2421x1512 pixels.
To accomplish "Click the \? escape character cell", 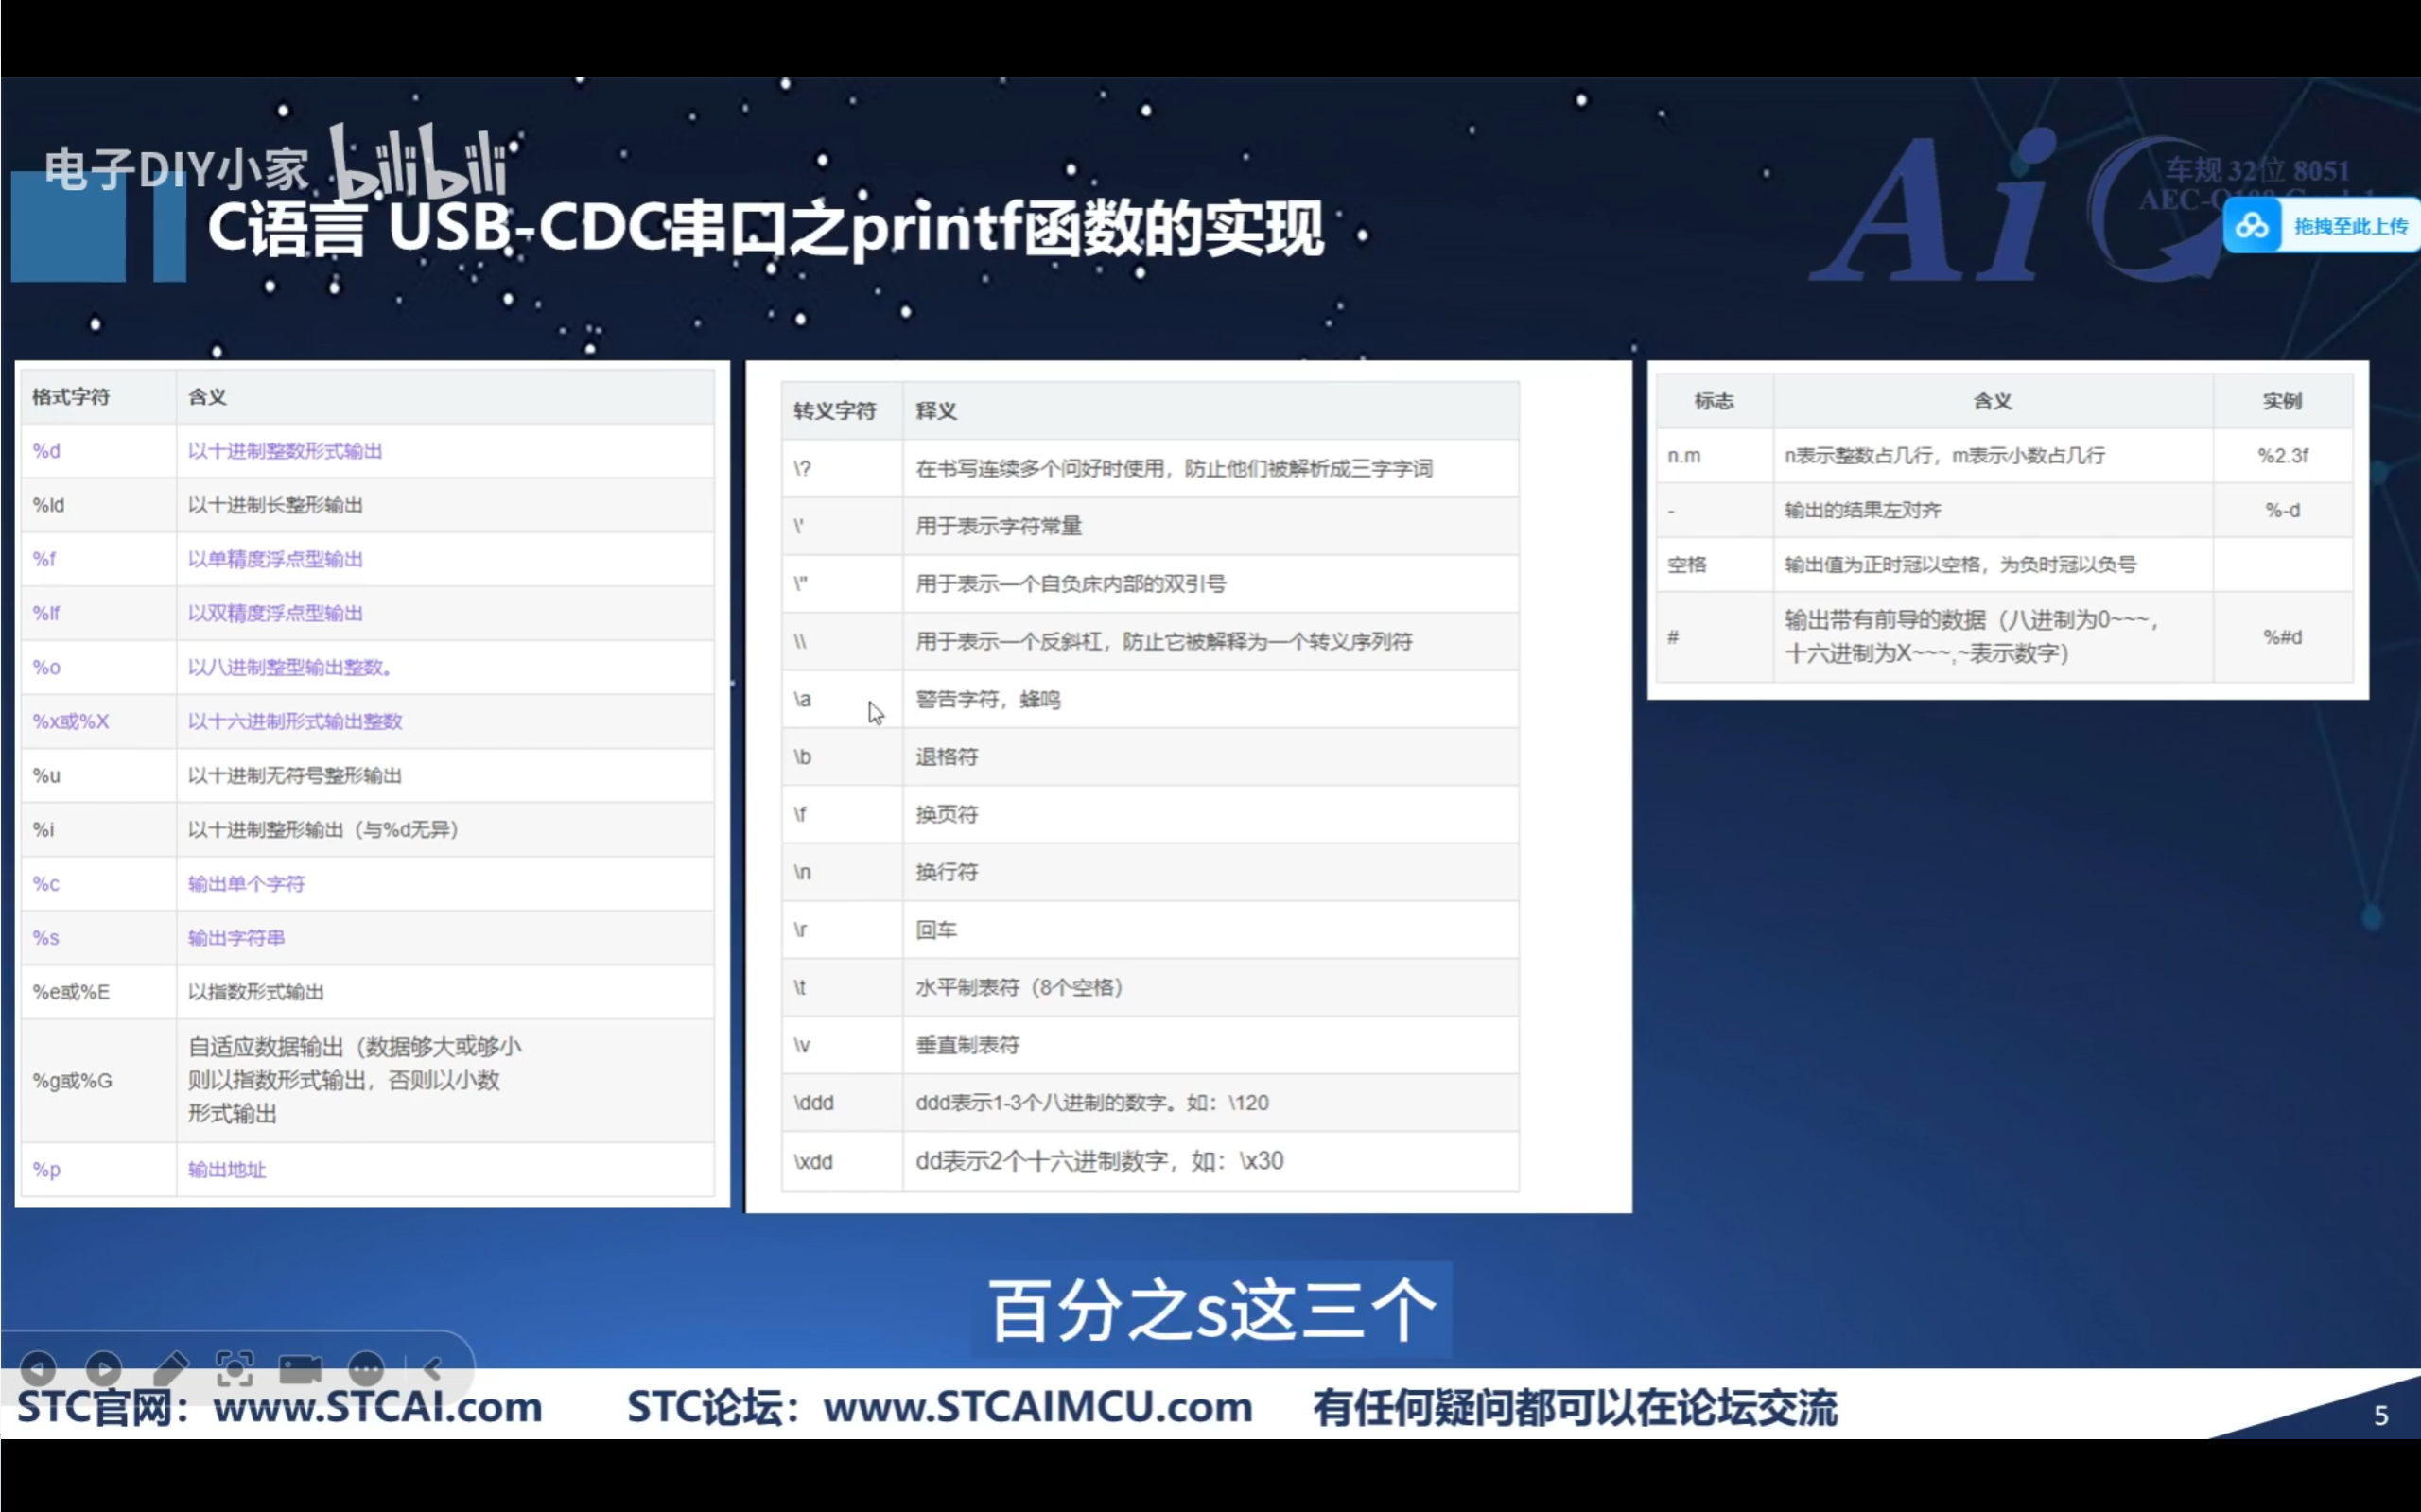I will pos(842,468).
